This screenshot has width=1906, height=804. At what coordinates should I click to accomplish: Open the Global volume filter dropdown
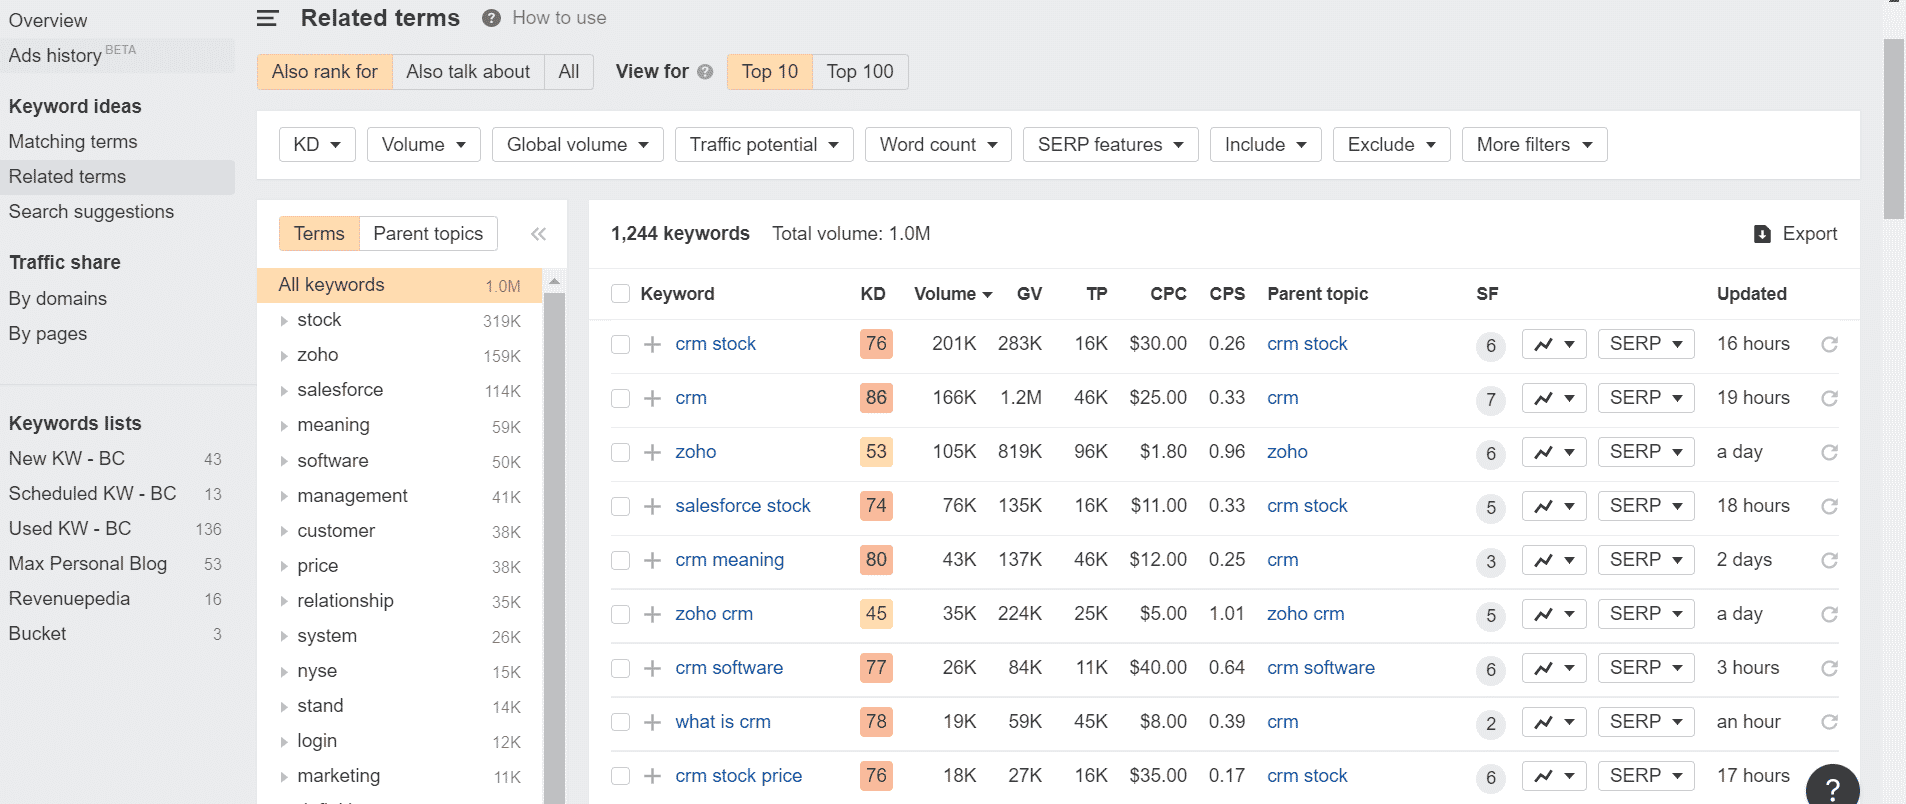click(x=578, y=145)
